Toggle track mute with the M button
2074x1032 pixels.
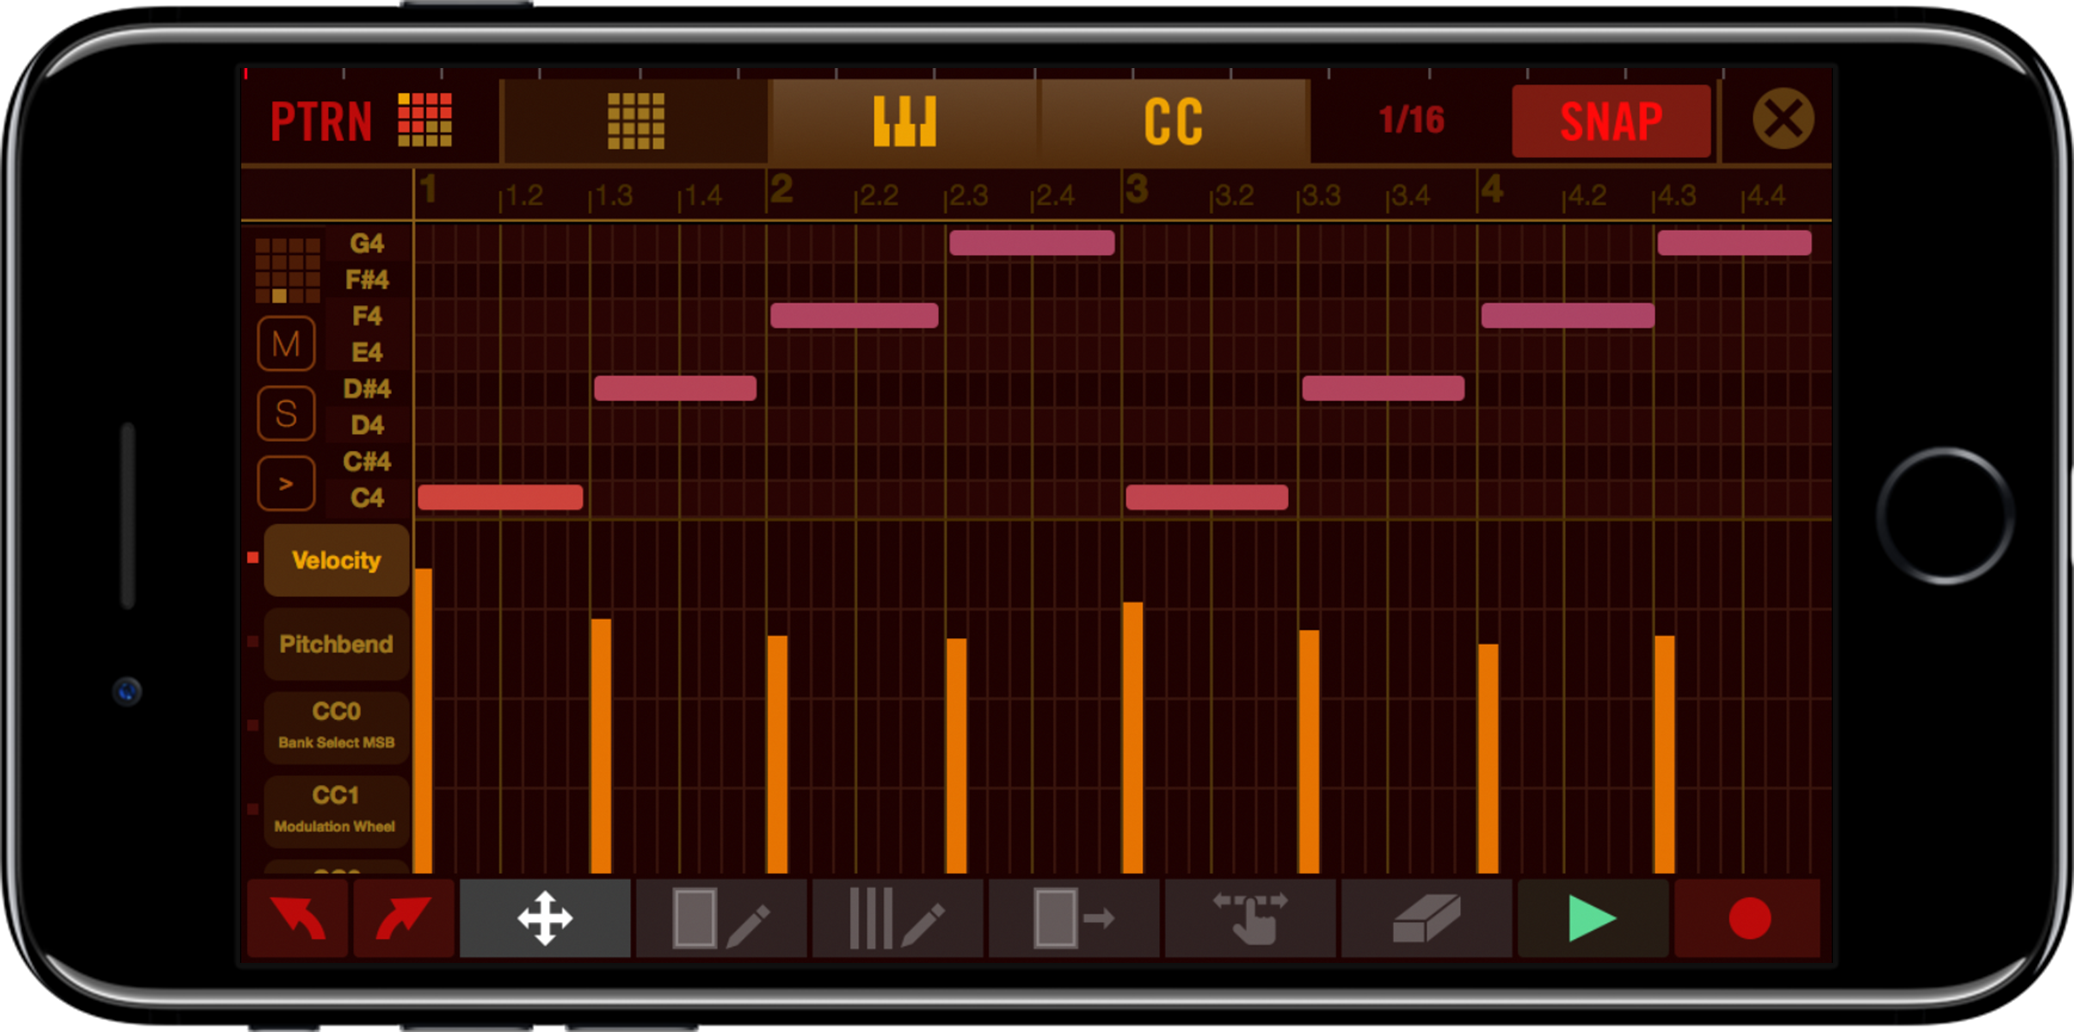[x=286, y=344]
